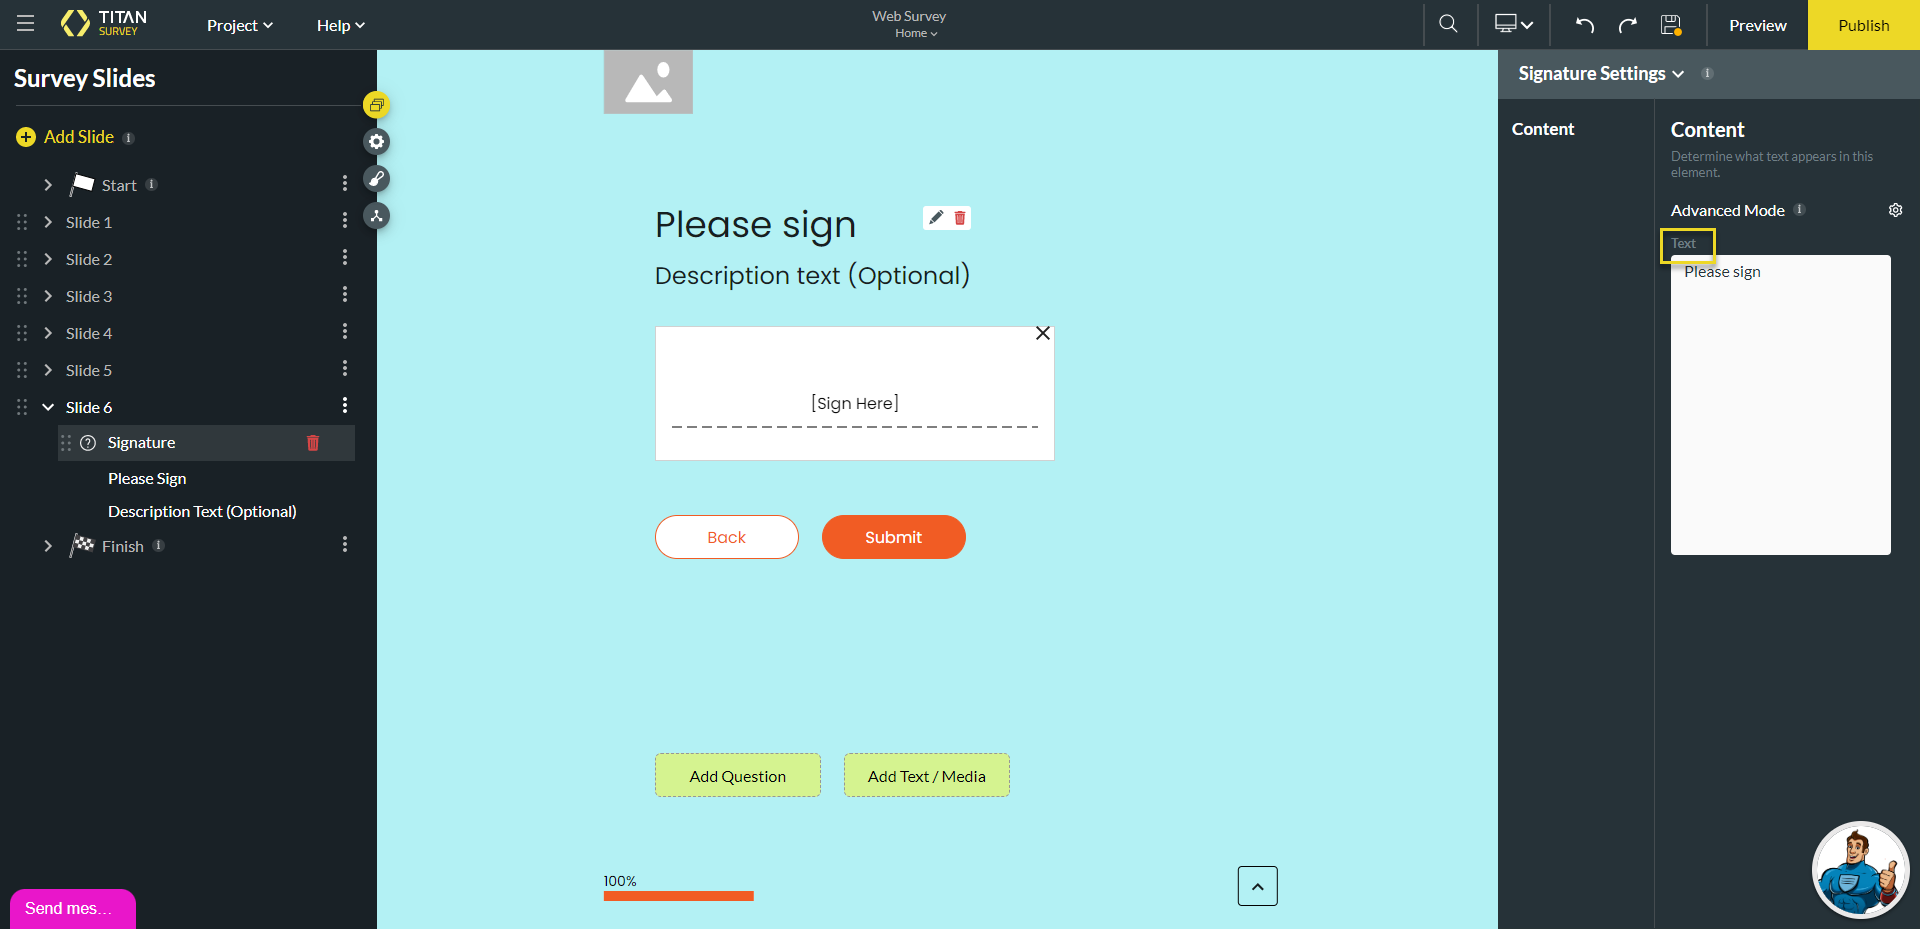This screenshot has height=929, width=1920.
Task: Click the Add Question button on the slide
Action: 737,776
